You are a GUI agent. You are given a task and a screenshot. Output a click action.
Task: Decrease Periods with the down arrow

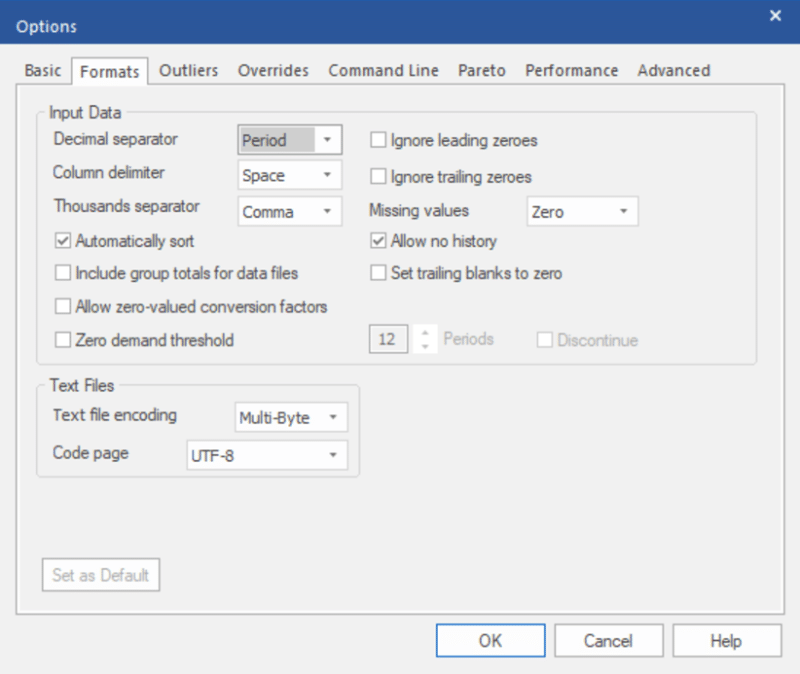(425, 346)
